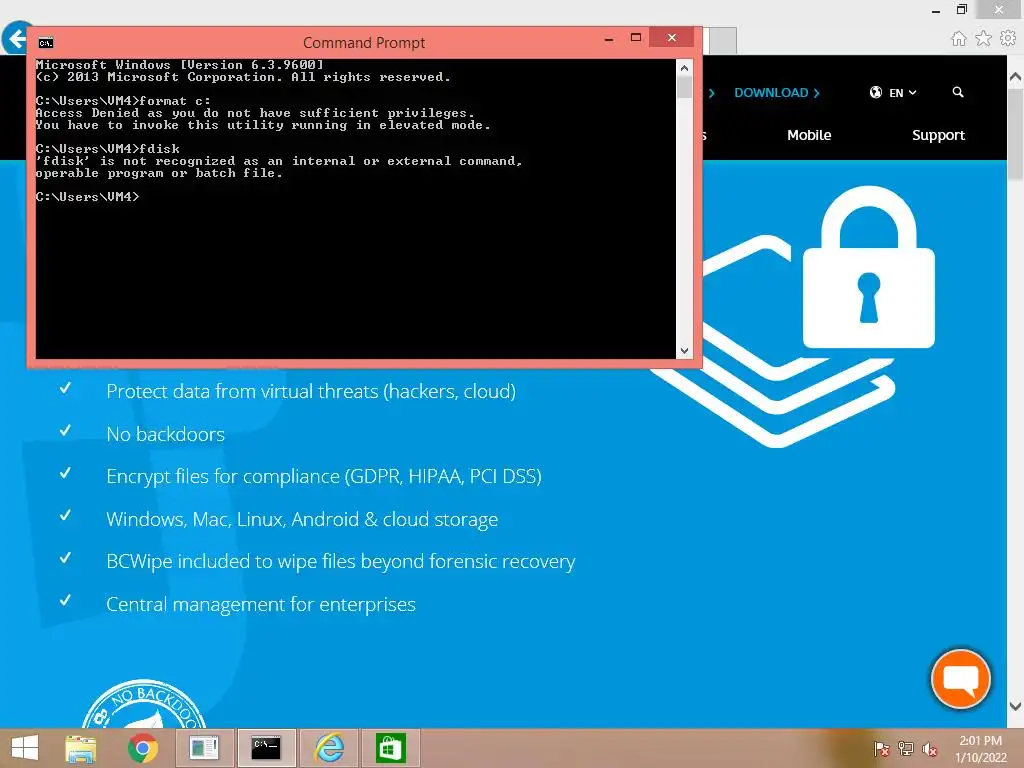Click the 'fdisk is not recognized' line

click(280, 161)
